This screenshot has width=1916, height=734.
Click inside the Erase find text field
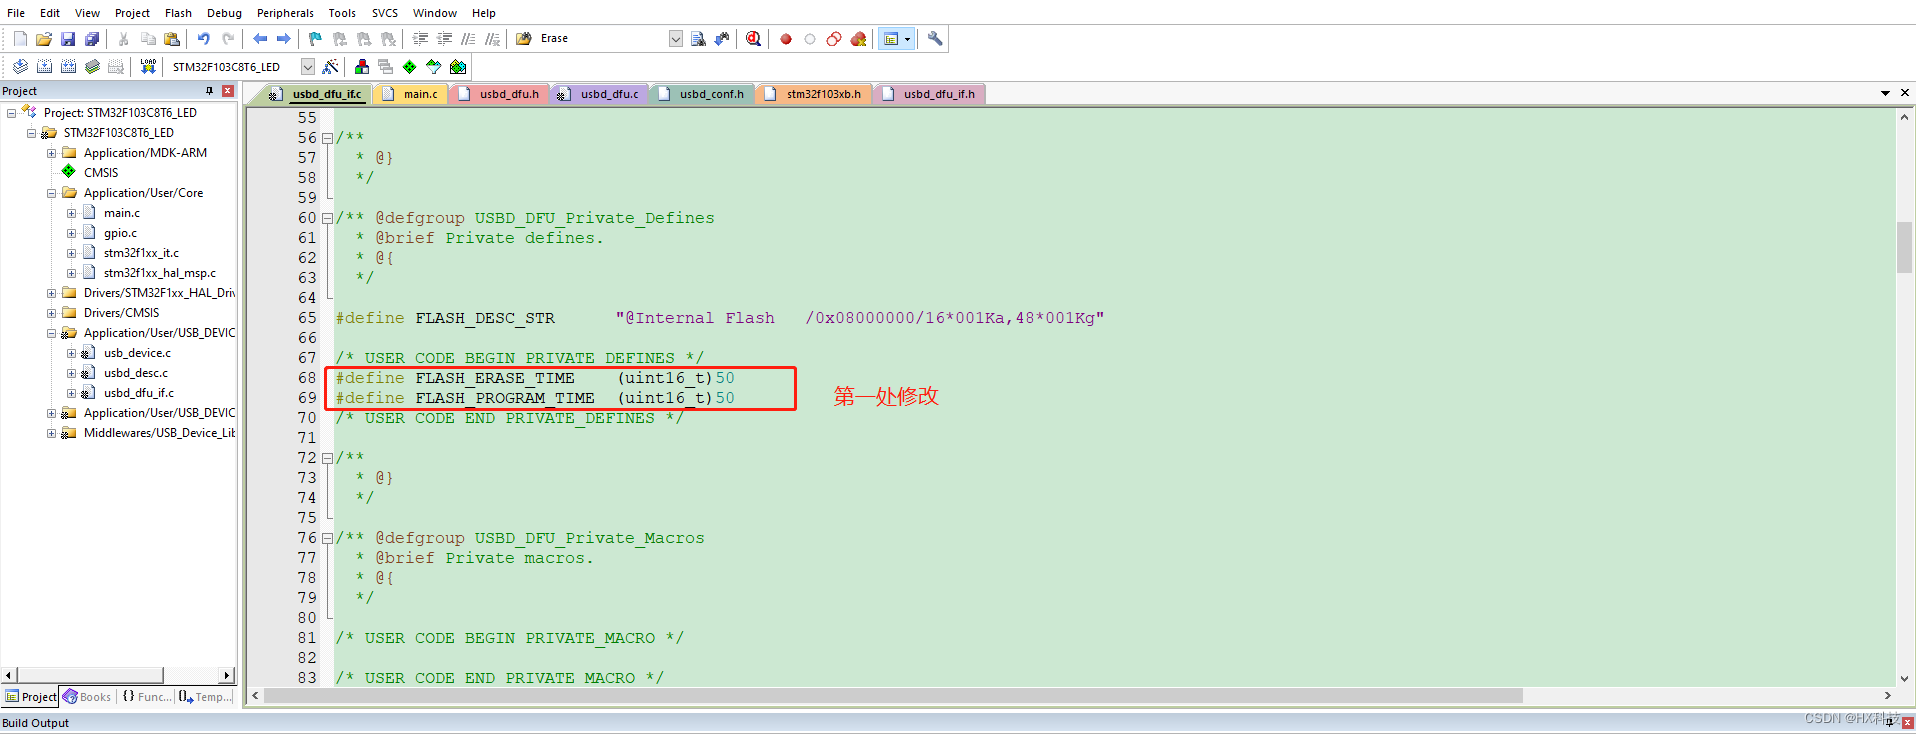(602, 39)
